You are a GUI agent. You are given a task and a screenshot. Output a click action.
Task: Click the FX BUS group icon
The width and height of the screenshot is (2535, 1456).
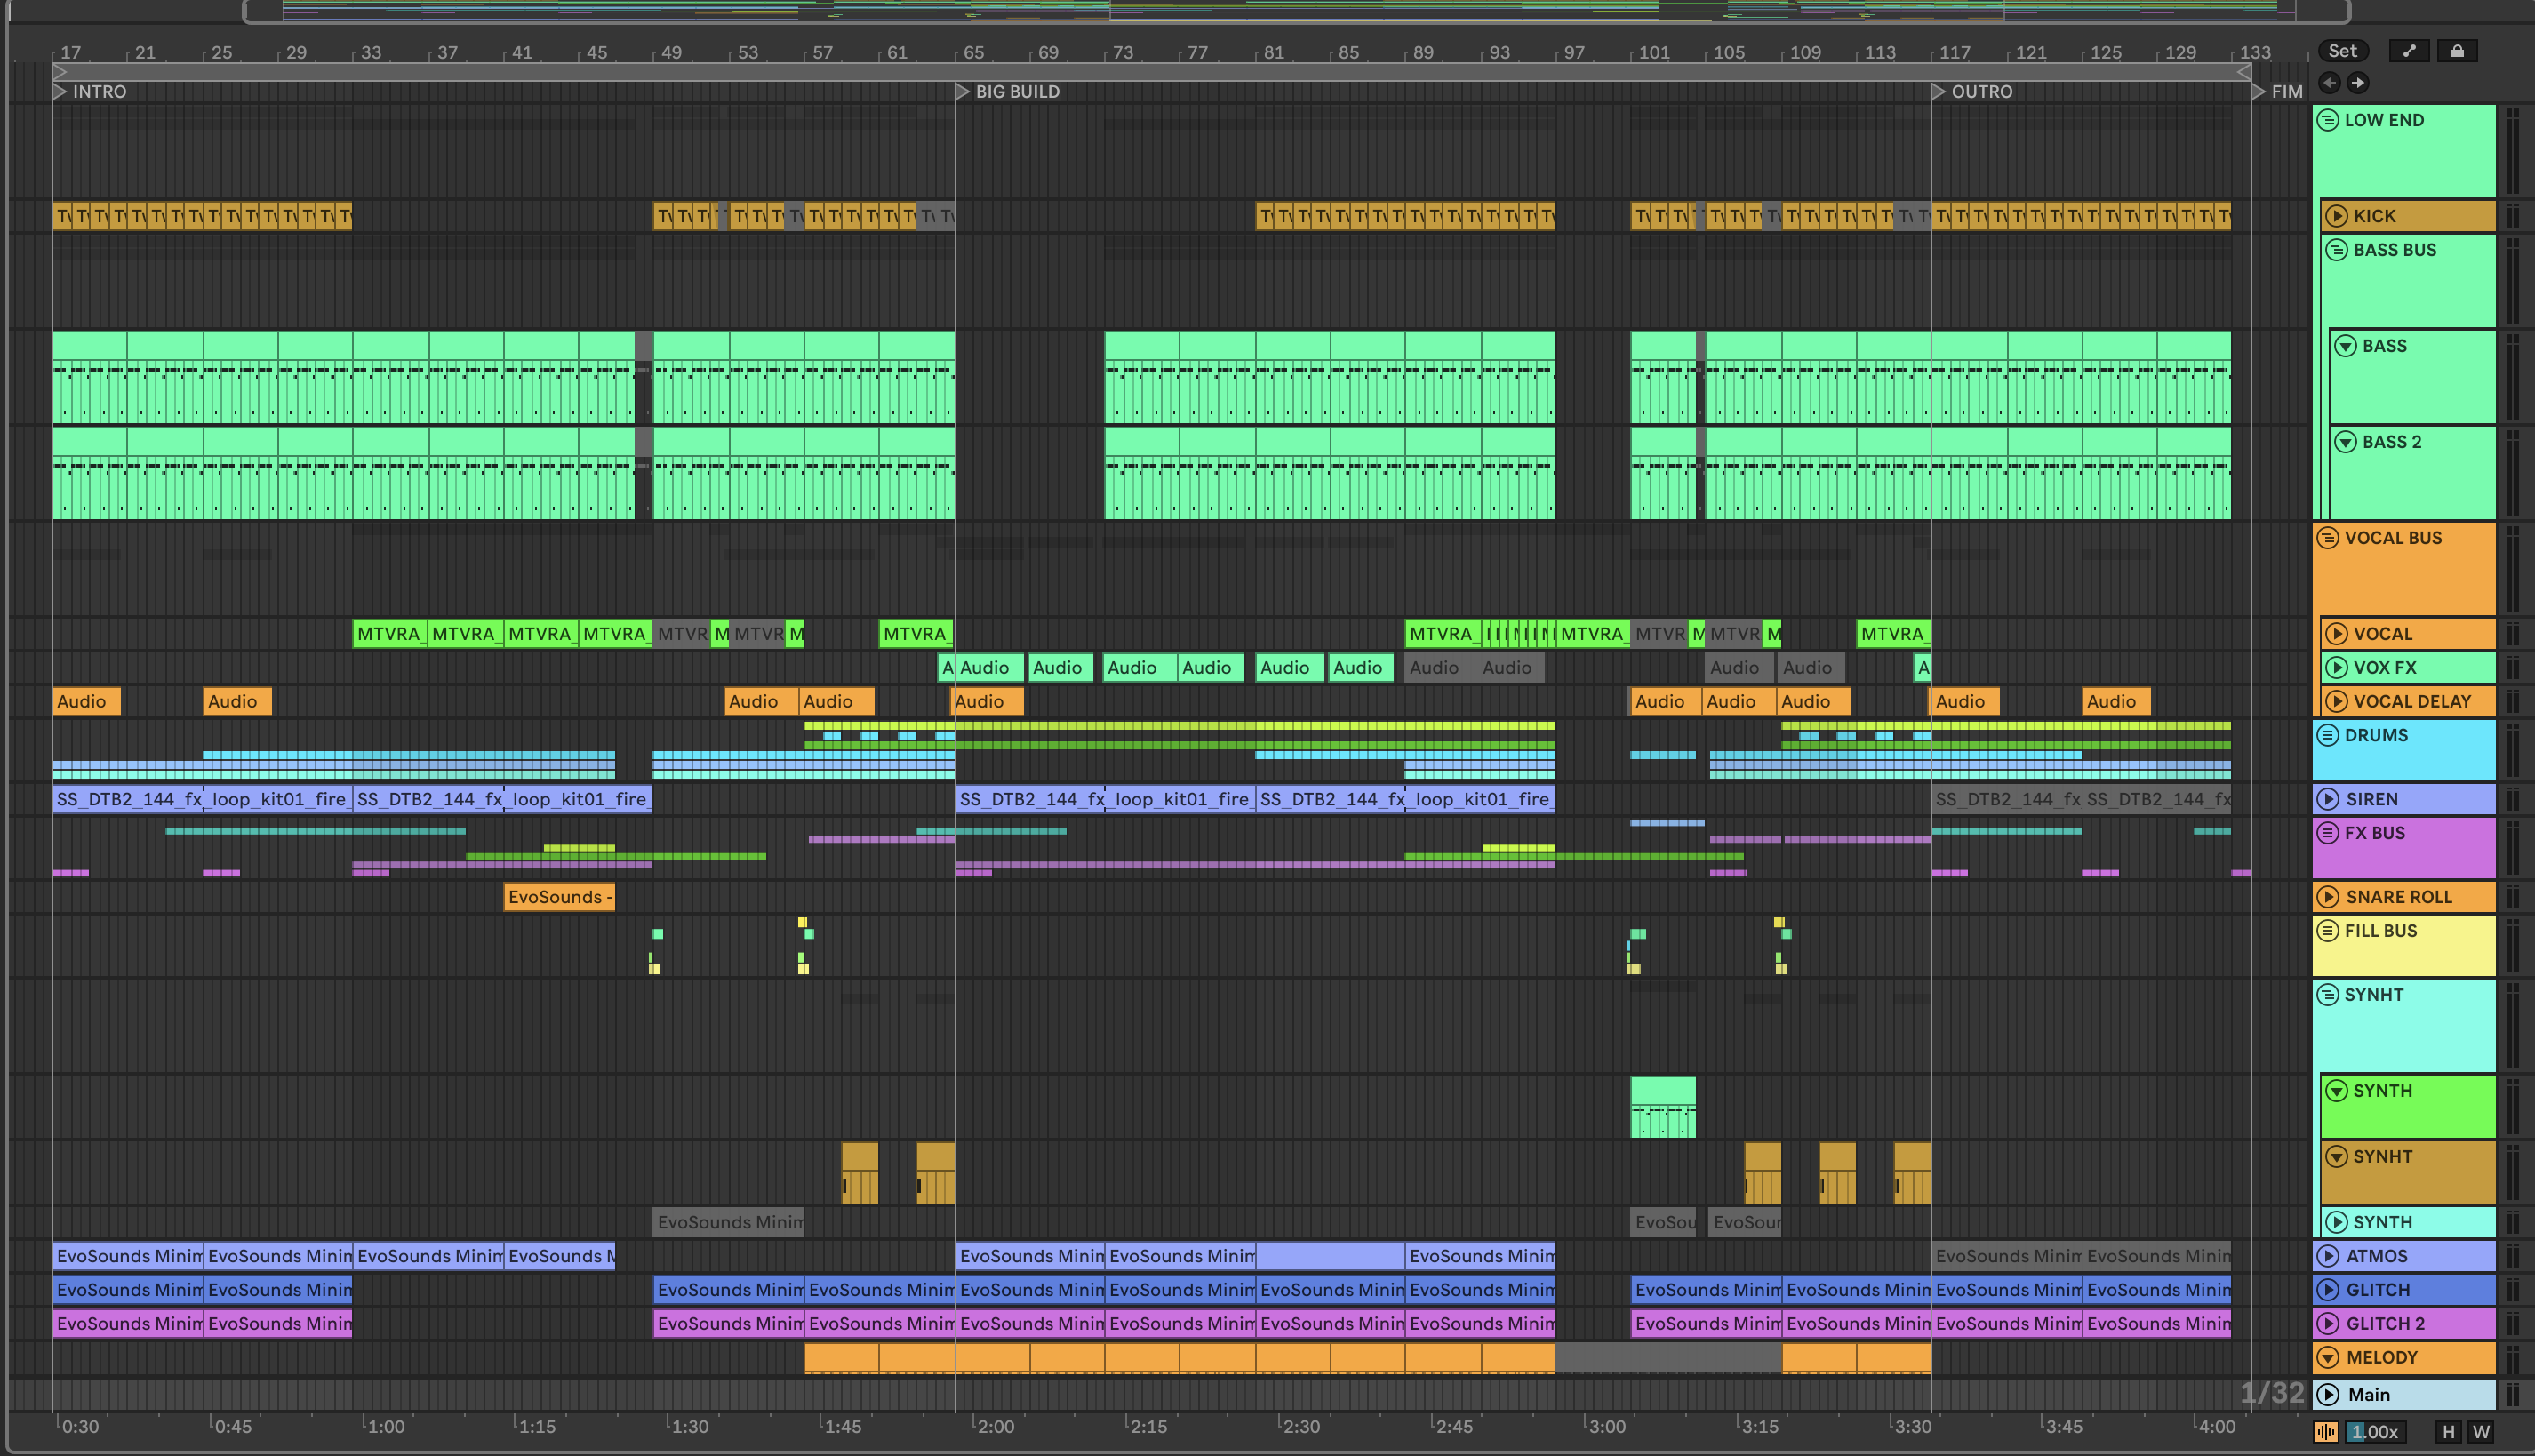pos(2328,833)
